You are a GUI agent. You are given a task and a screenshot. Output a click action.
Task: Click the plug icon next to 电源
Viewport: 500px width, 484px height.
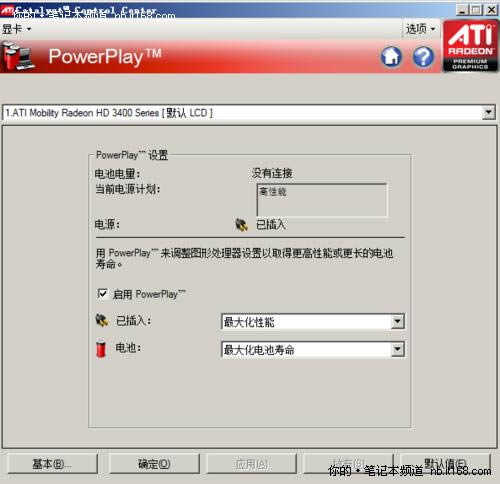241,225
